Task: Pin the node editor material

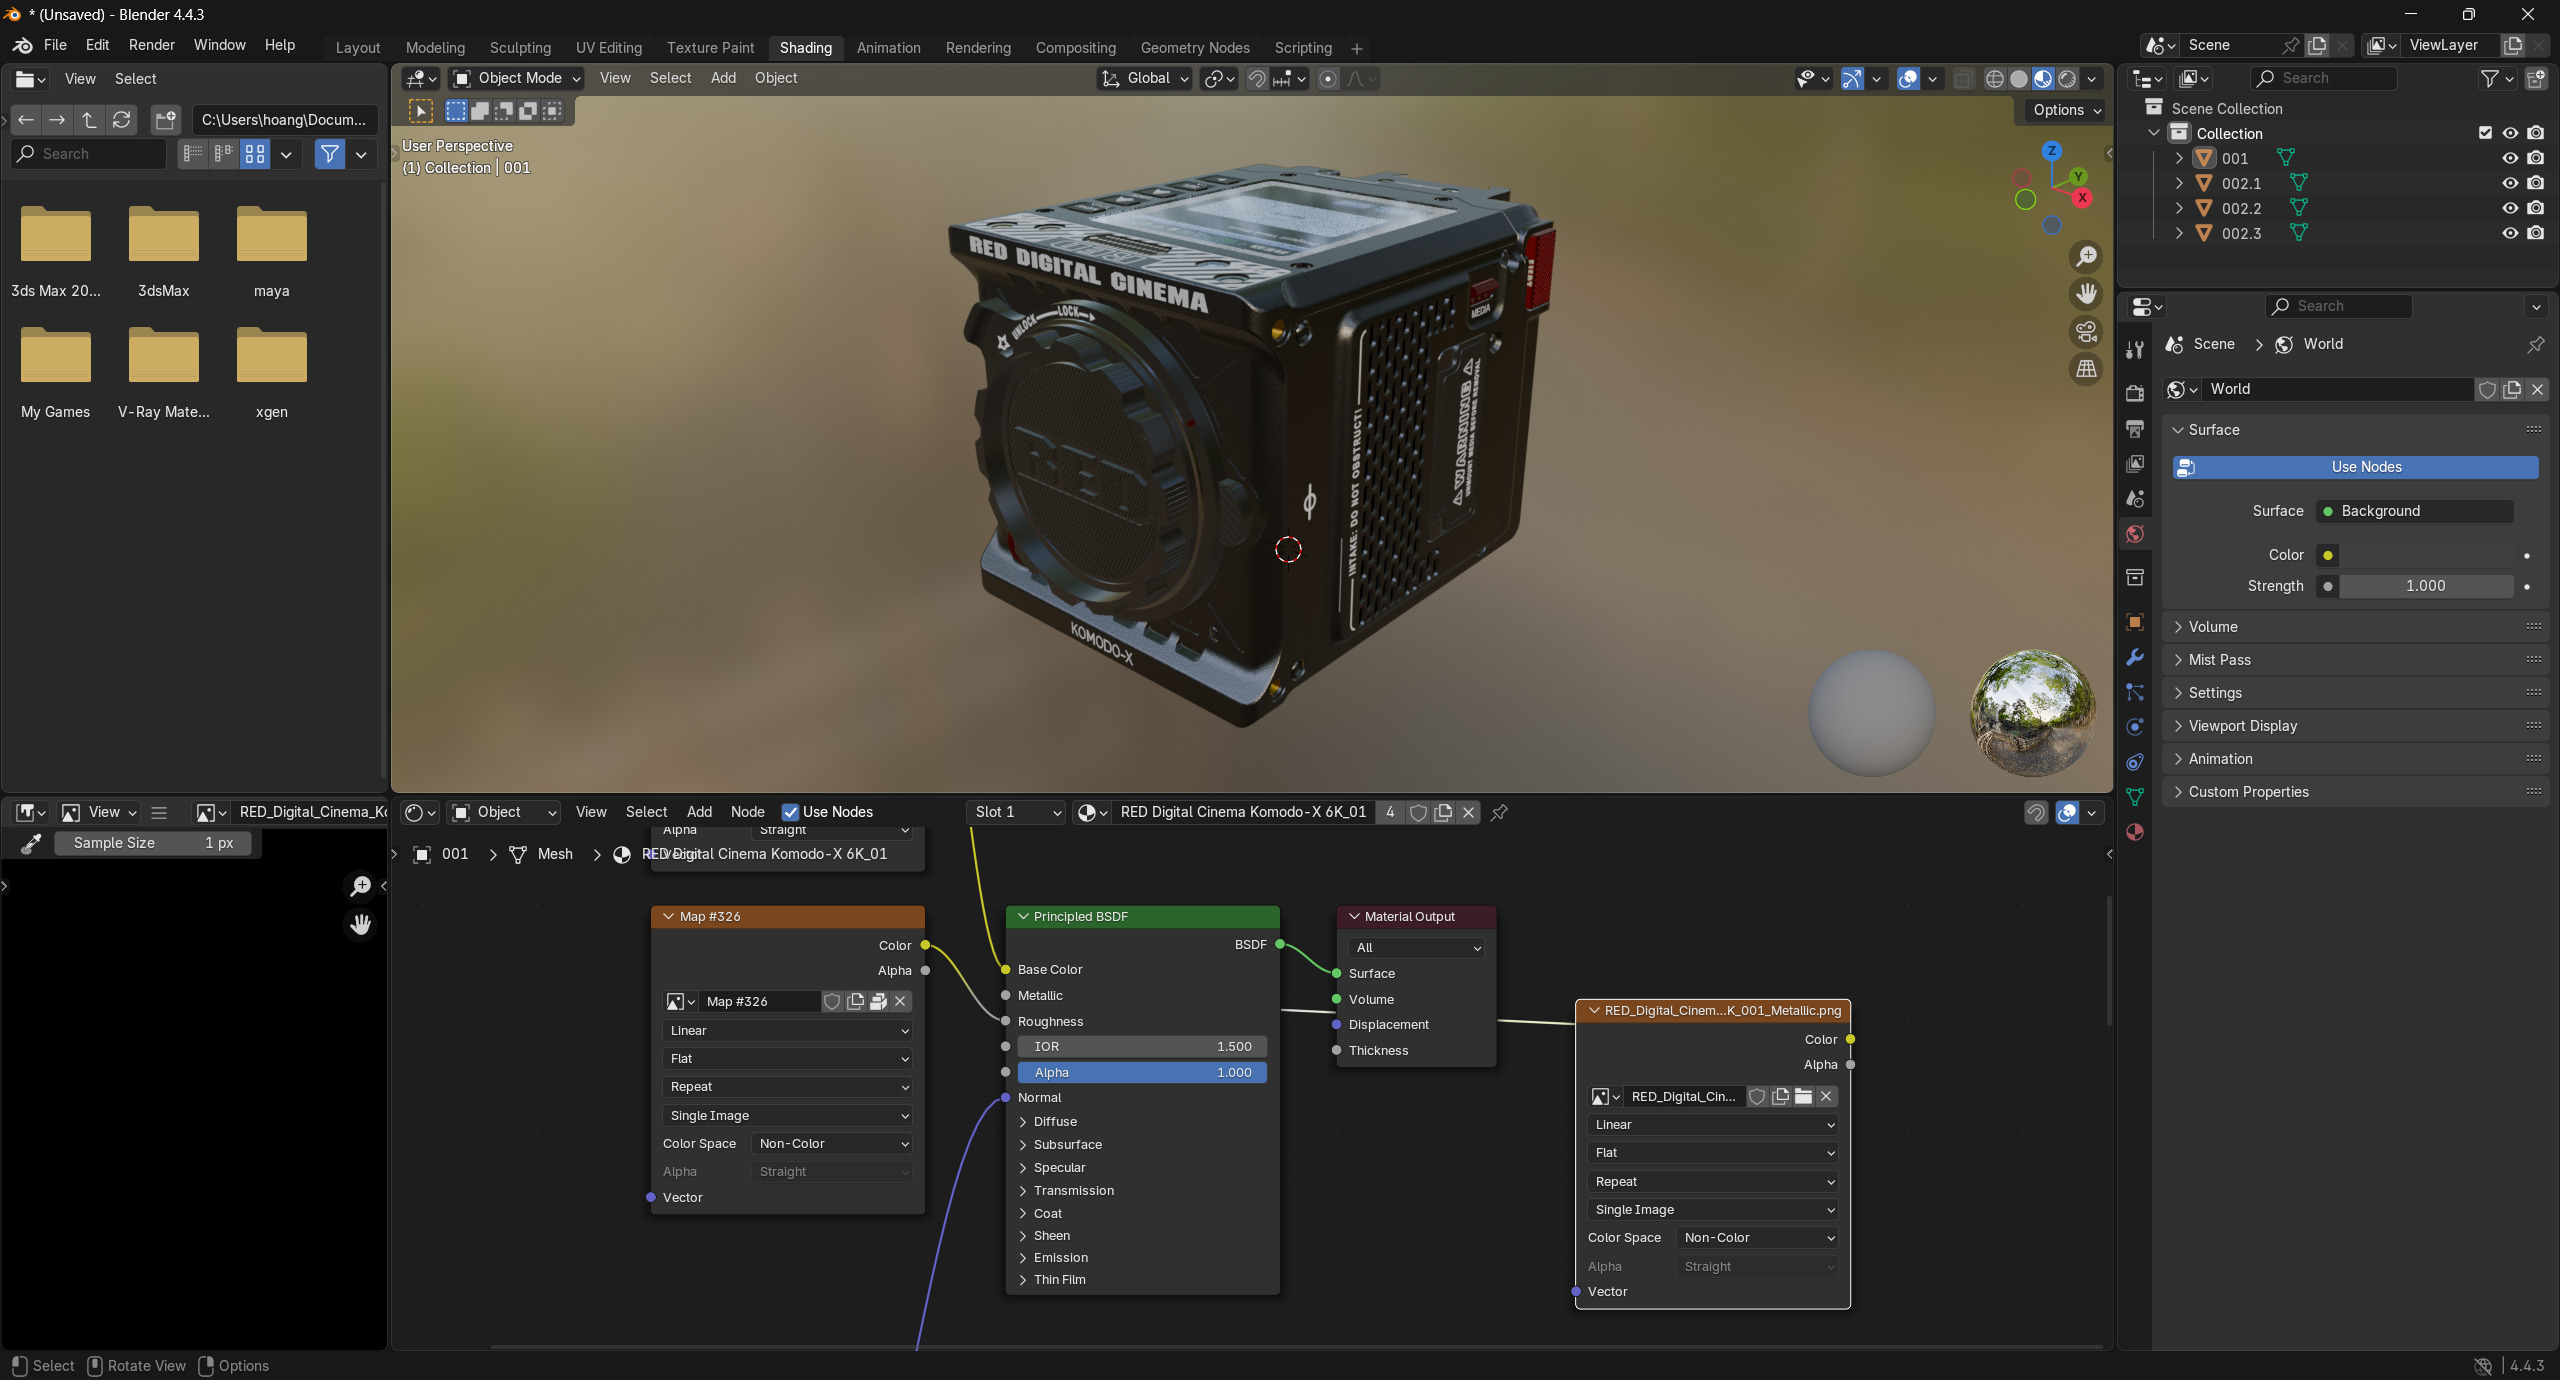Action: pyautogui.click(x=1499, y=812)
